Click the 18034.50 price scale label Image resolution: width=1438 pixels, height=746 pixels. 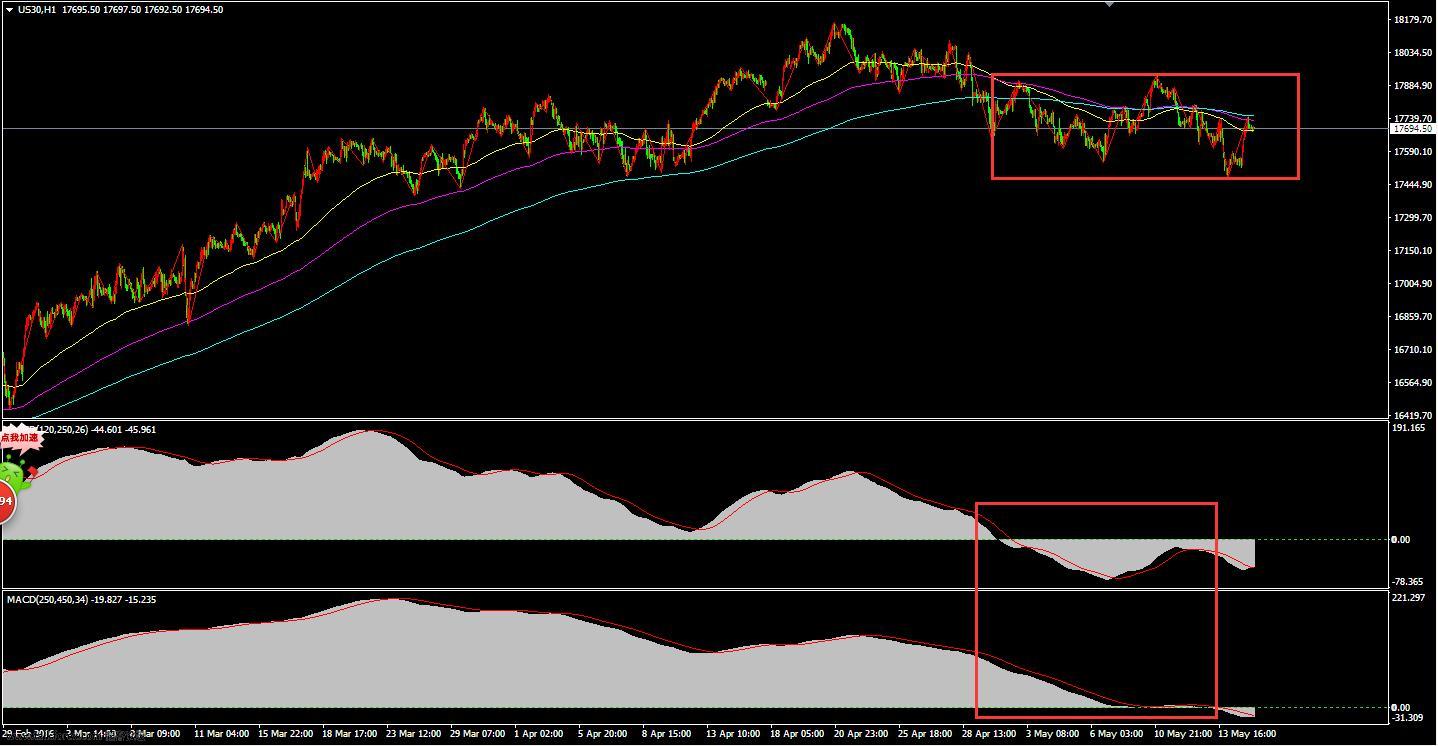(x=1412, y=52)
